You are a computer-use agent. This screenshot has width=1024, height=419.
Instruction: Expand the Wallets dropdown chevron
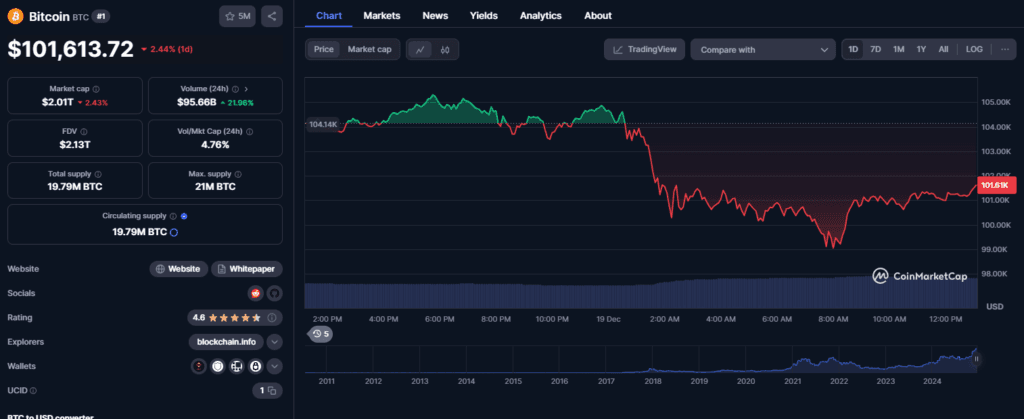tap(274, 367)
